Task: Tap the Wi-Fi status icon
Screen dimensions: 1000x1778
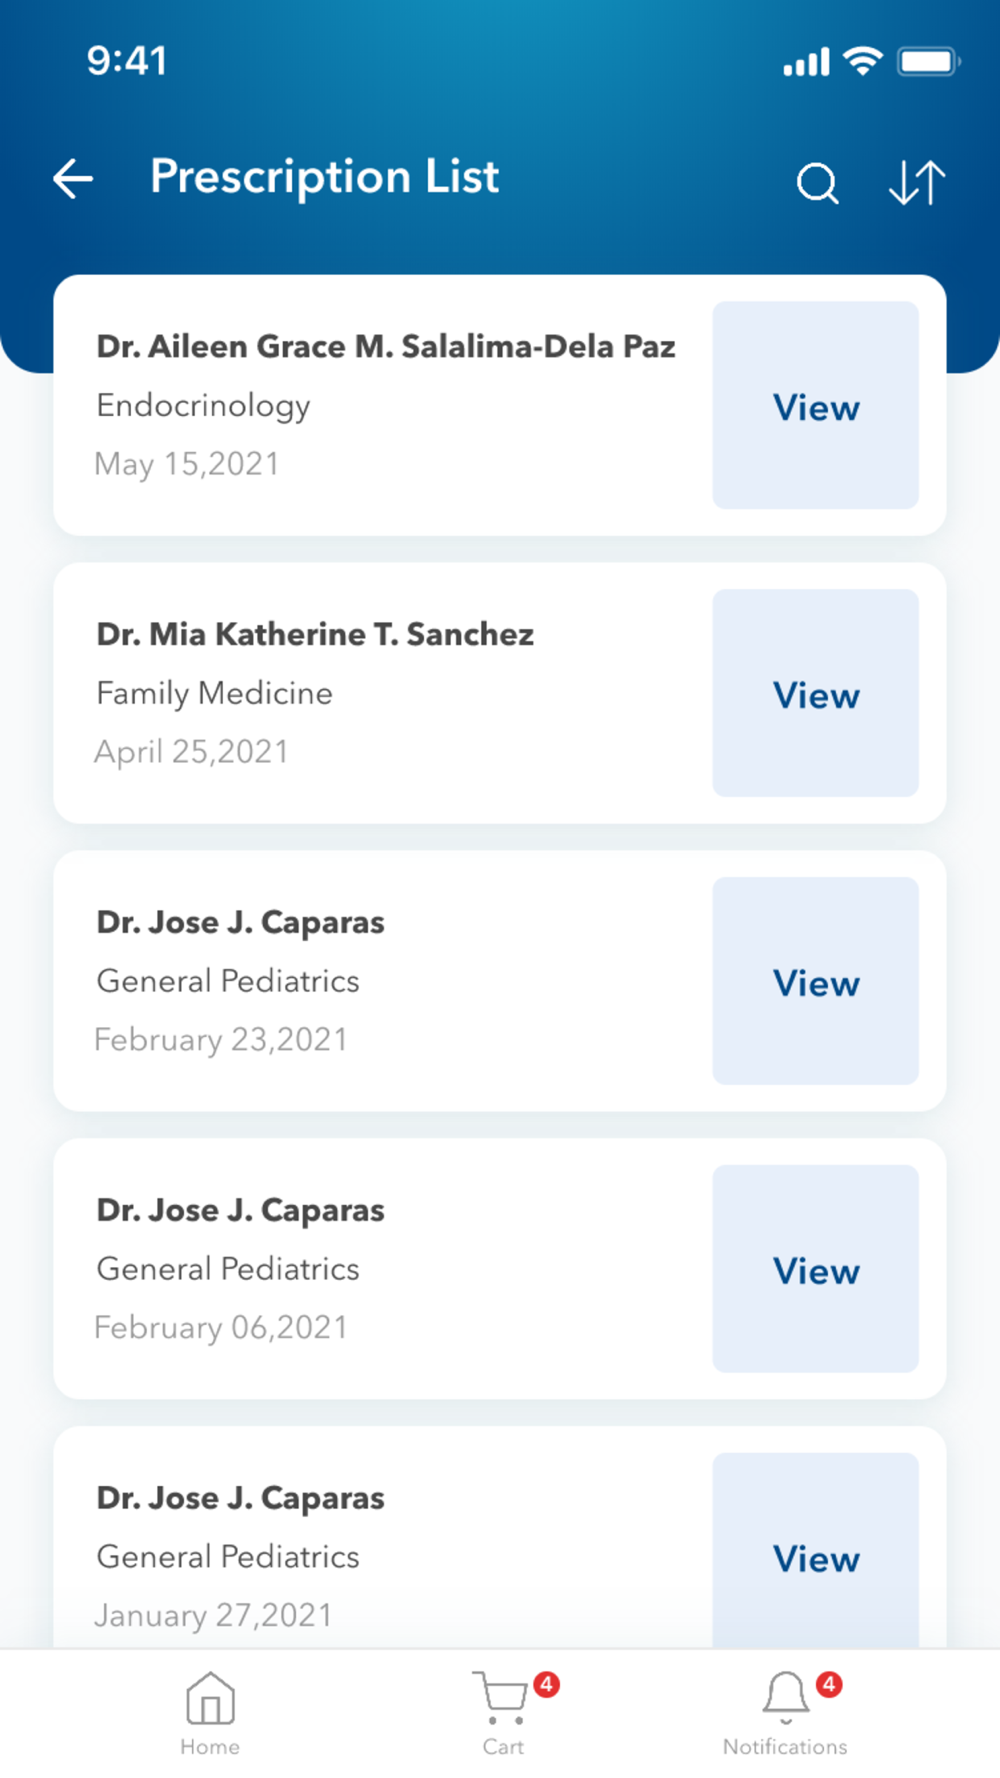Action: click(862, 61)
